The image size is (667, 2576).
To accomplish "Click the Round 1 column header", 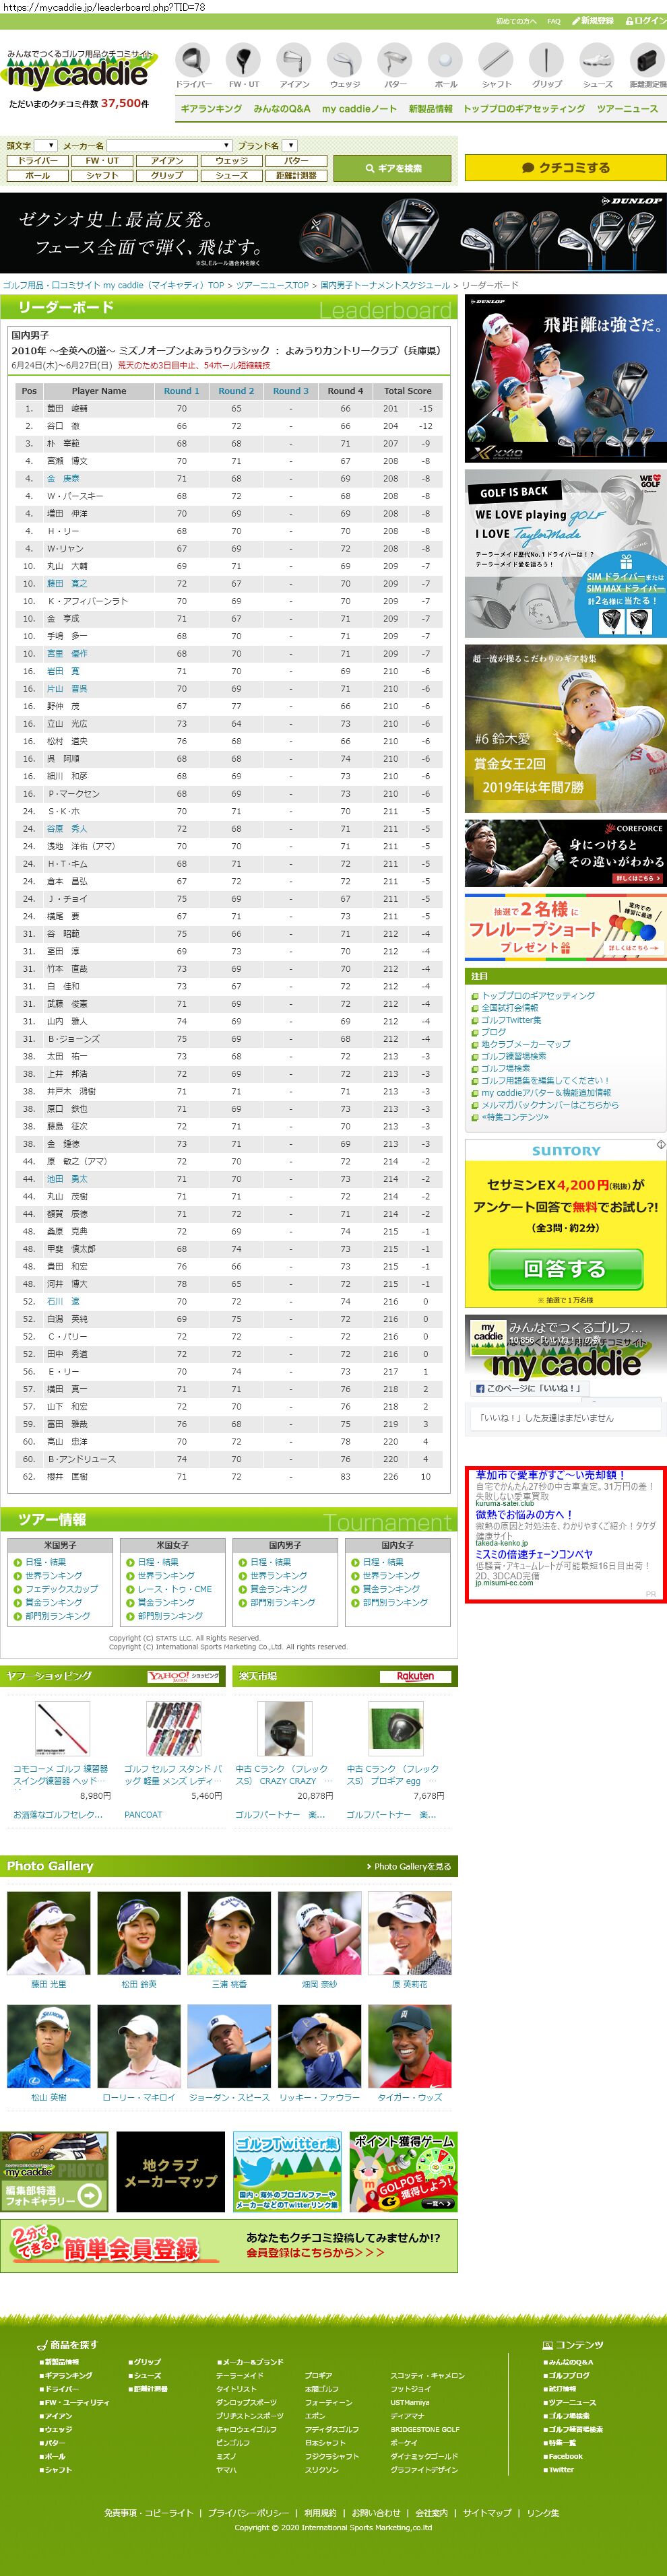I will (x=181, y=391).
